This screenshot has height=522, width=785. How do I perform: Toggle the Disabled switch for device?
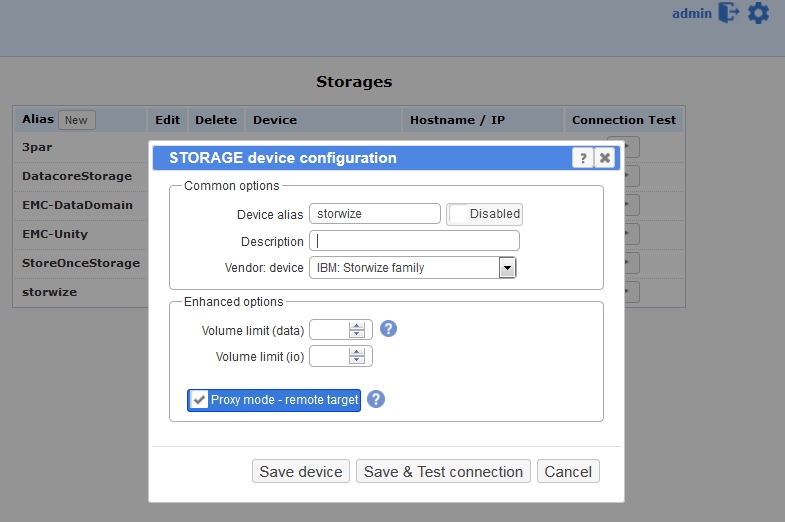[x=484, y=213]
